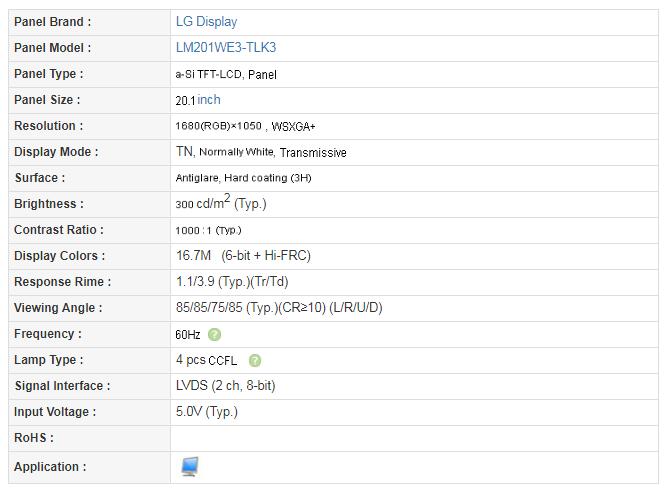Click the monitor application icon
The image size is (664, 501).
[x=190, y=467]
